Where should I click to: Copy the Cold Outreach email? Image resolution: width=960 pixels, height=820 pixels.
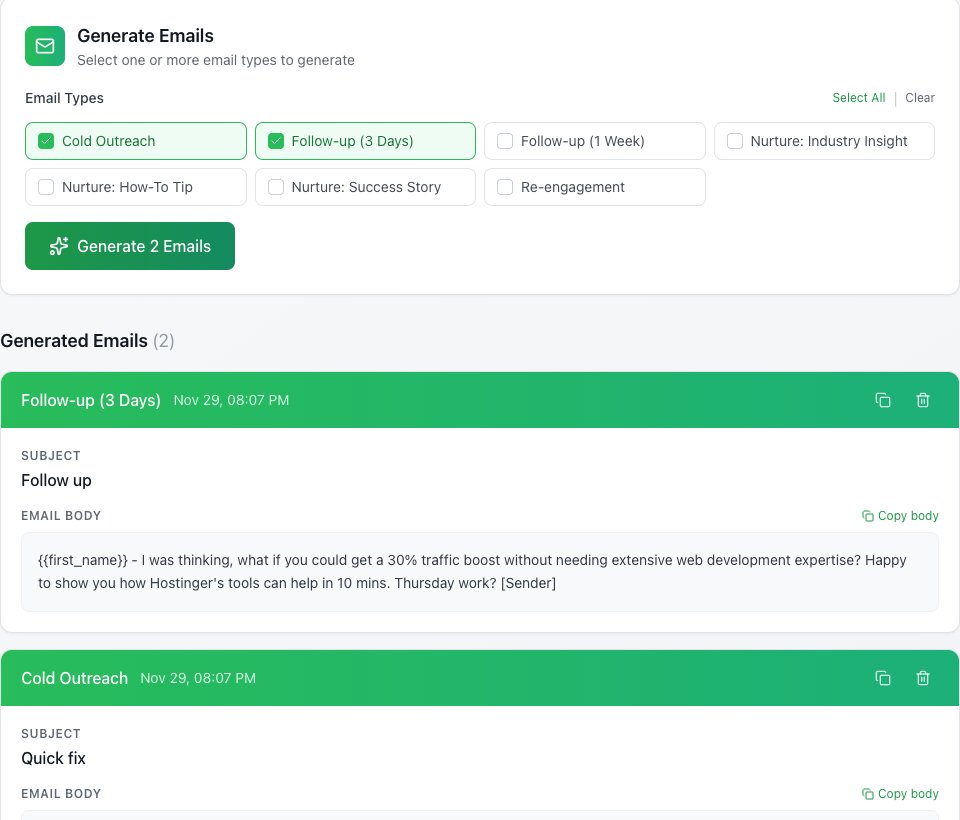pos(883,678)
